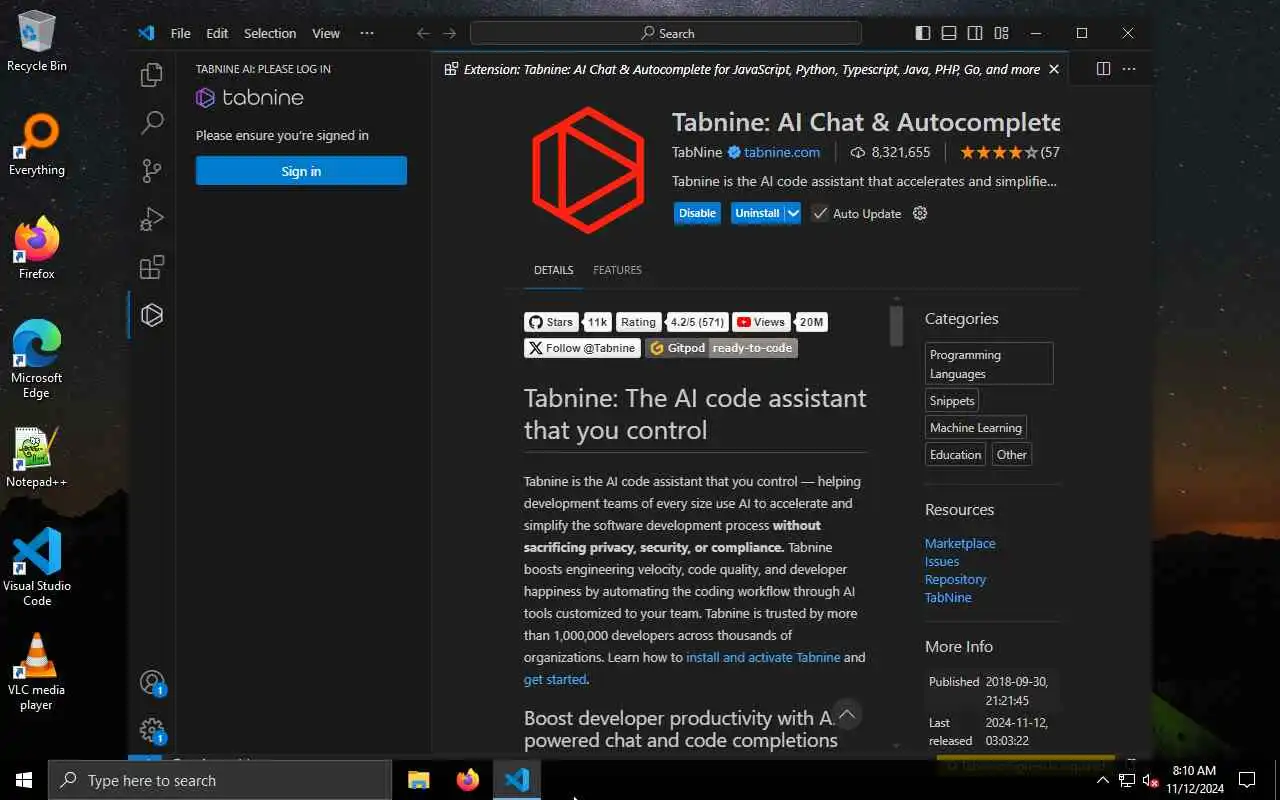Open the Issues resource link
Viewport: 1280px width, 800px height.
tap(942, 561)
